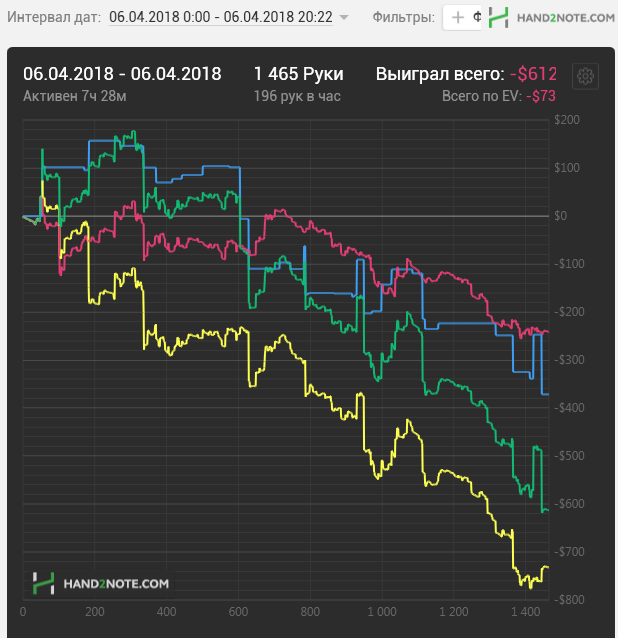Click the chart title date range heading
618x638 pixels.
coord(122,74)
